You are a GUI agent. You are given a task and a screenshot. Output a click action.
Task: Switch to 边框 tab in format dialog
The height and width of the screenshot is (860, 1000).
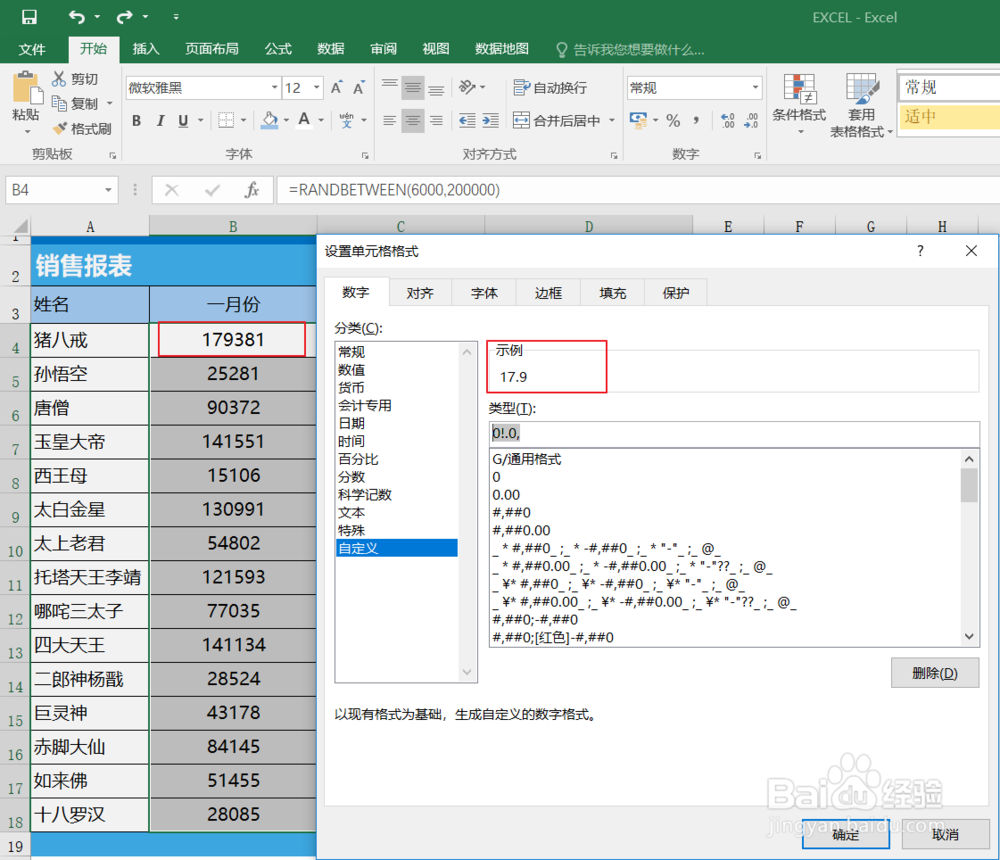click(x=548, y=293)
